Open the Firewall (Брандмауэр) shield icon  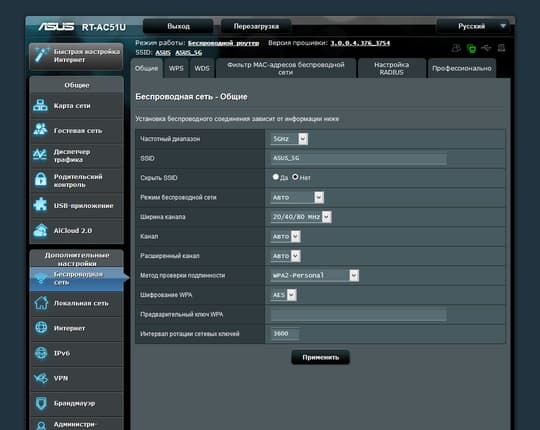(x=41, y=403)
